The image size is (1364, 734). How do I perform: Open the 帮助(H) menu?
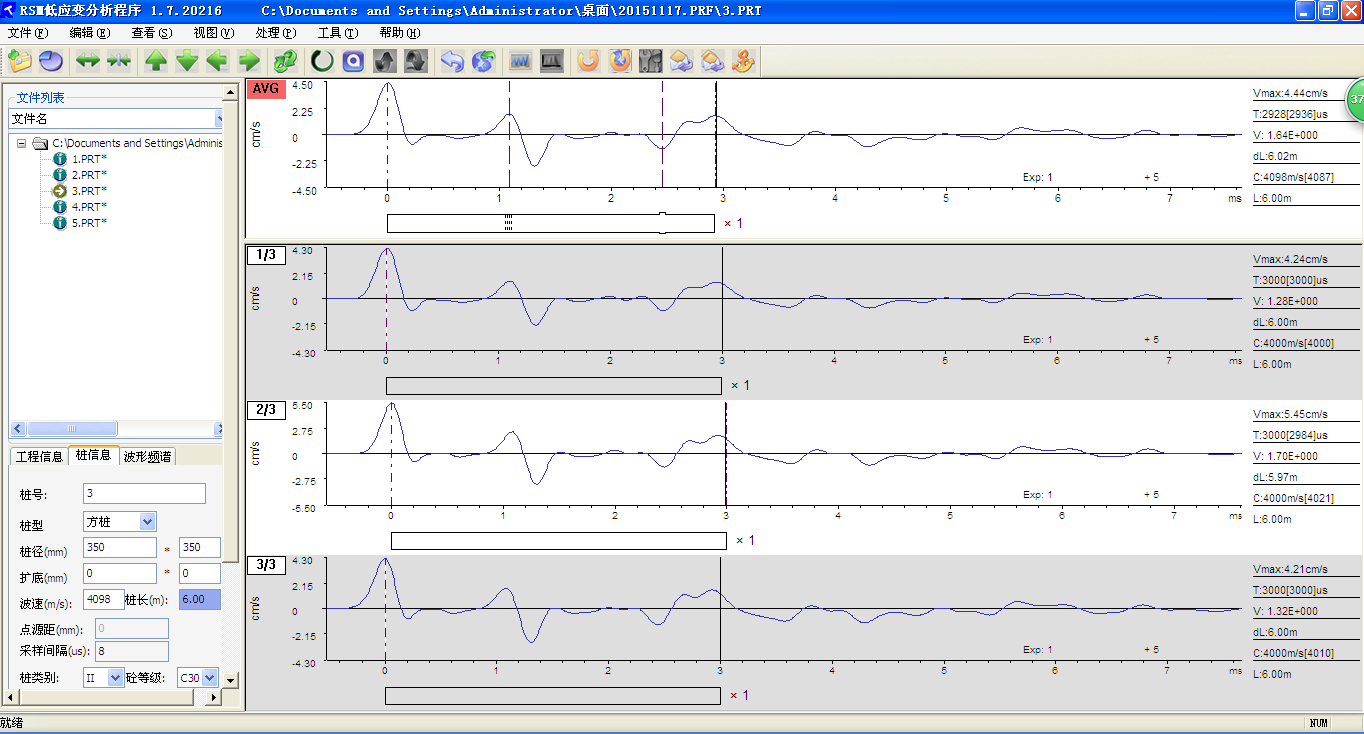pos(400,33)
